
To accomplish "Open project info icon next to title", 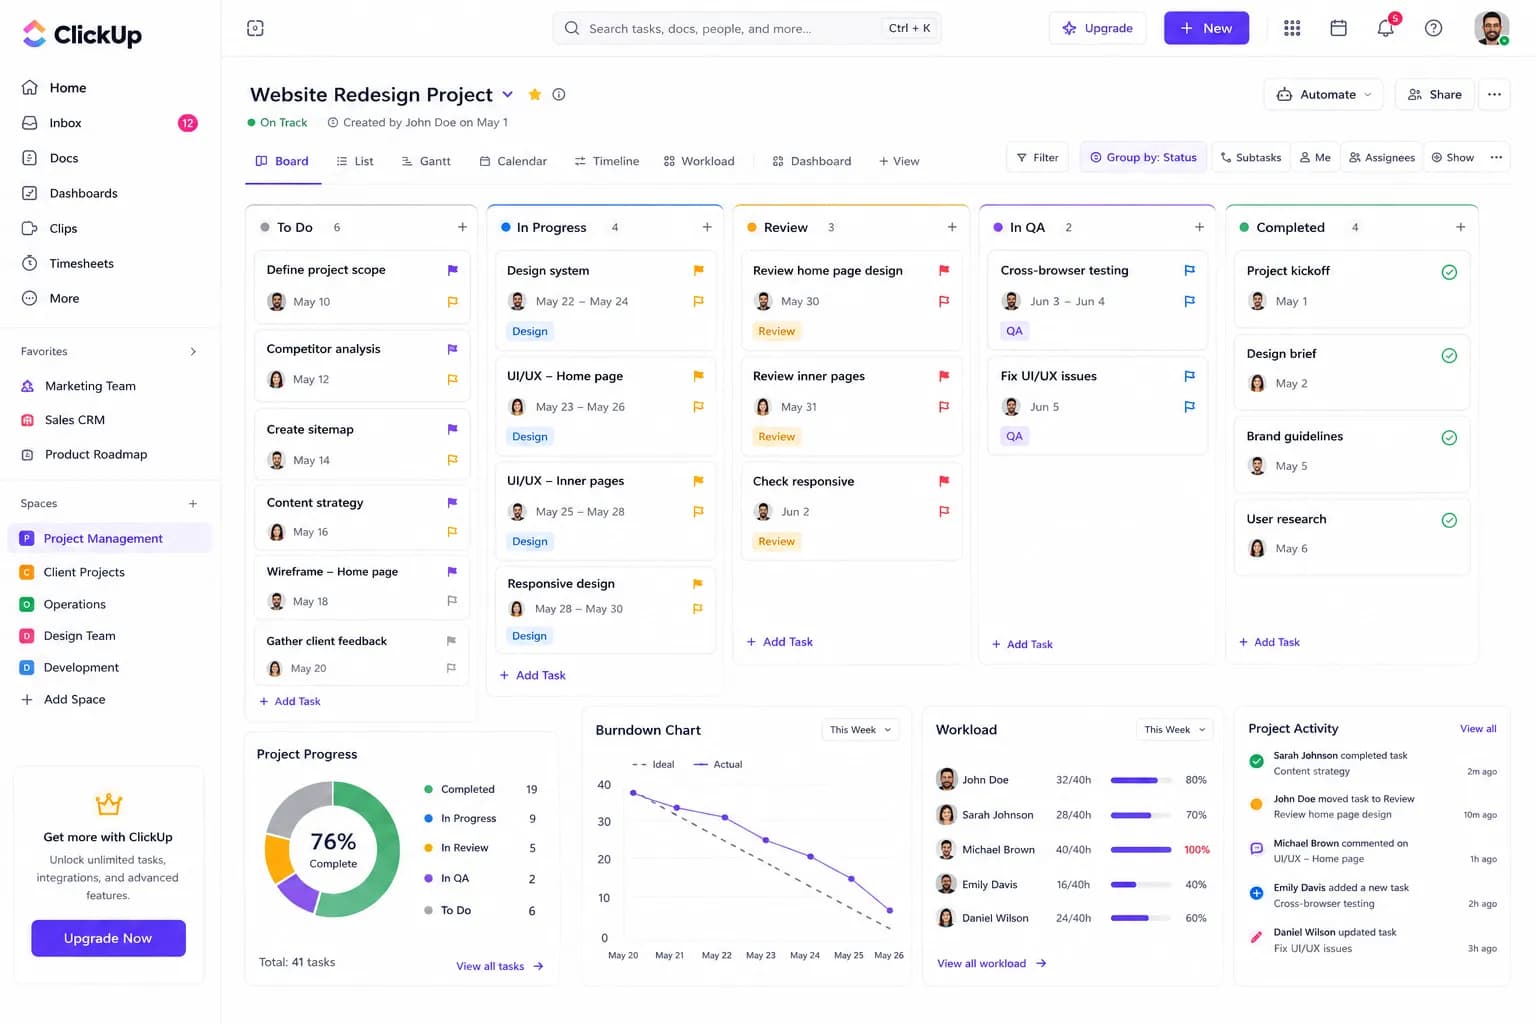I will pos(559,94).
